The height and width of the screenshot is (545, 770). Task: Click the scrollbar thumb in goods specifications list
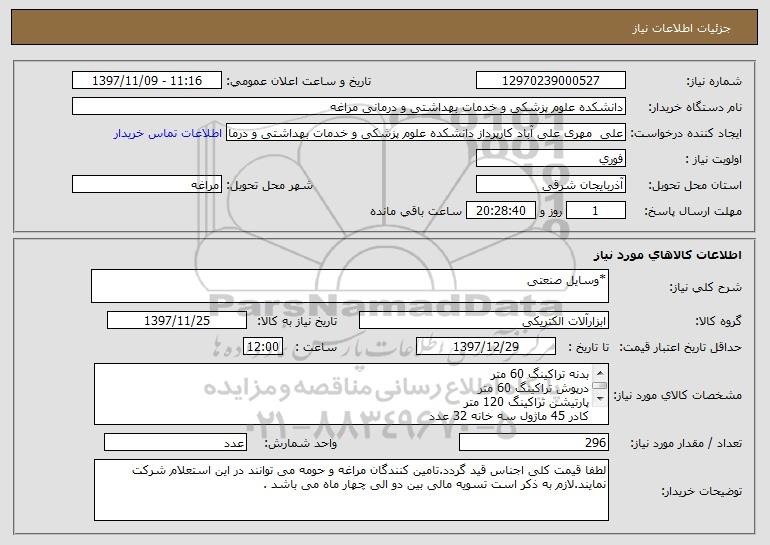[x=600, y=385]
